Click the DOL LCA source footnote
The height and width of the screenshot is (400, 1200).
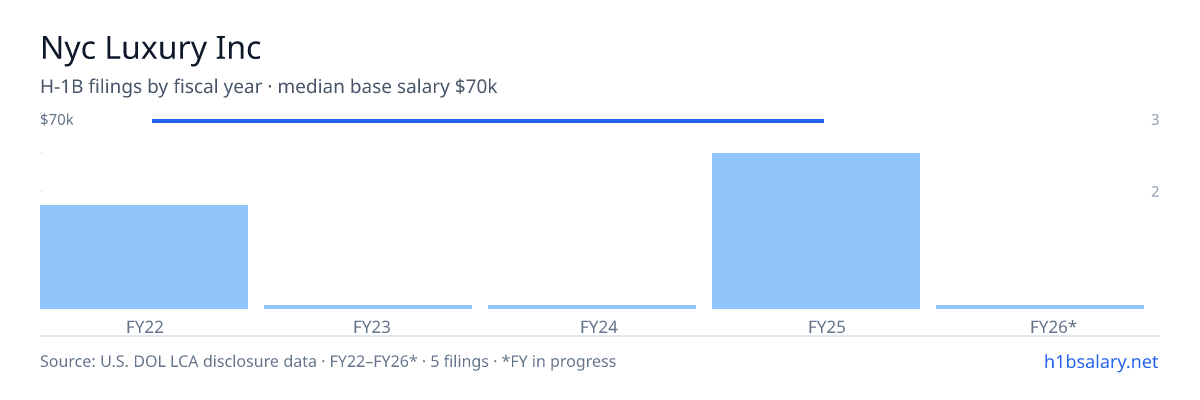click(x=328, y=361)
